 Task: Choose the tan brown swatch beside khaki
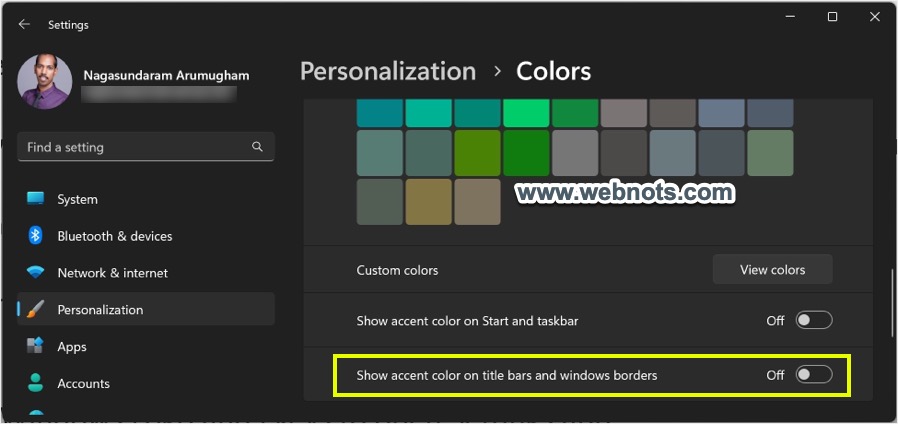point(478,202)
